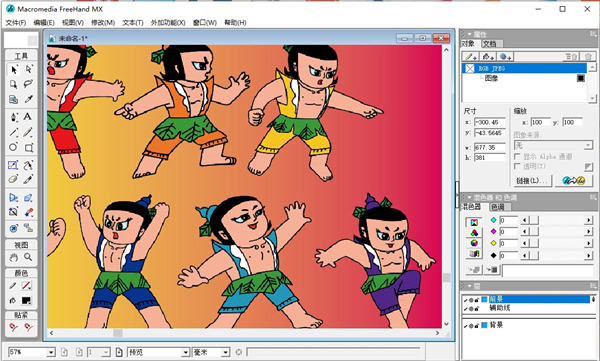This screenshot has width=600, height=361.
Task: Select the Rectangle tool
Action: tap(29, 148)
